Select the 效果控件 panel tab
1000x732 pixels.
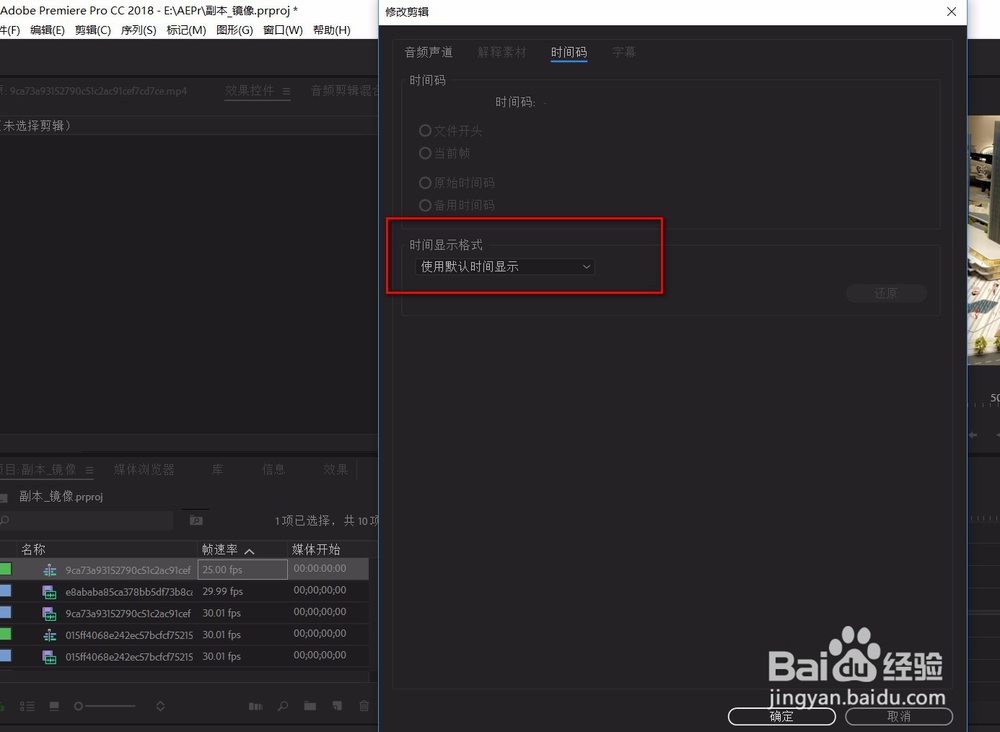[249, 91]
